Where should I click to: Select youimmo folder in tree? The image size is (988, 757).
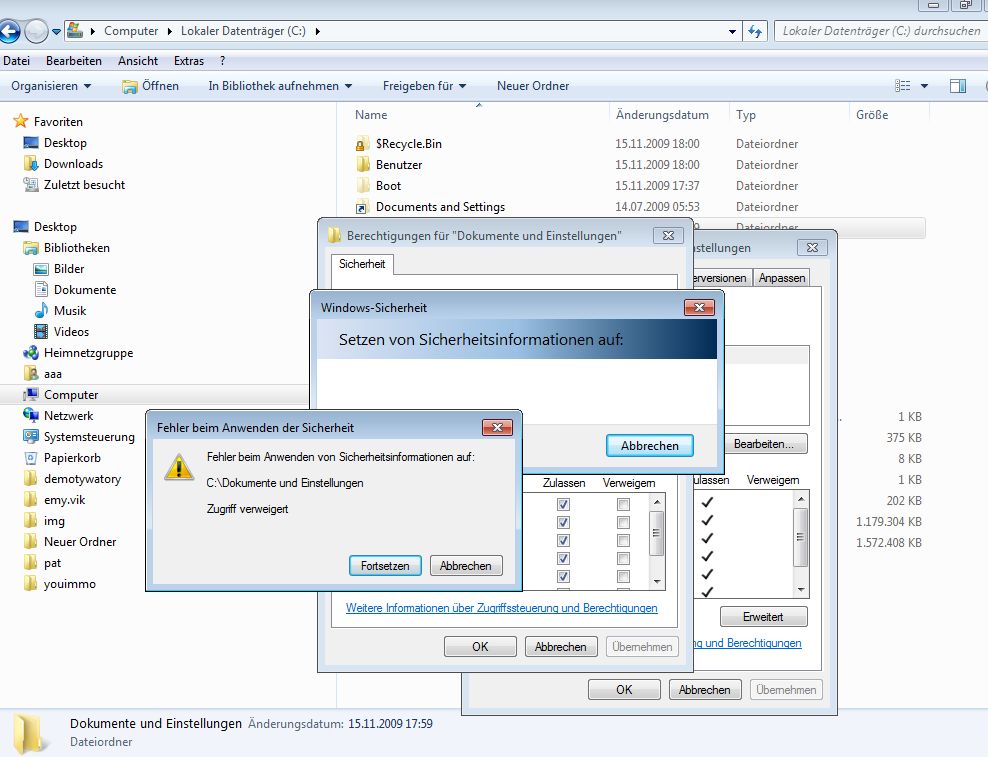click(69, 584)
